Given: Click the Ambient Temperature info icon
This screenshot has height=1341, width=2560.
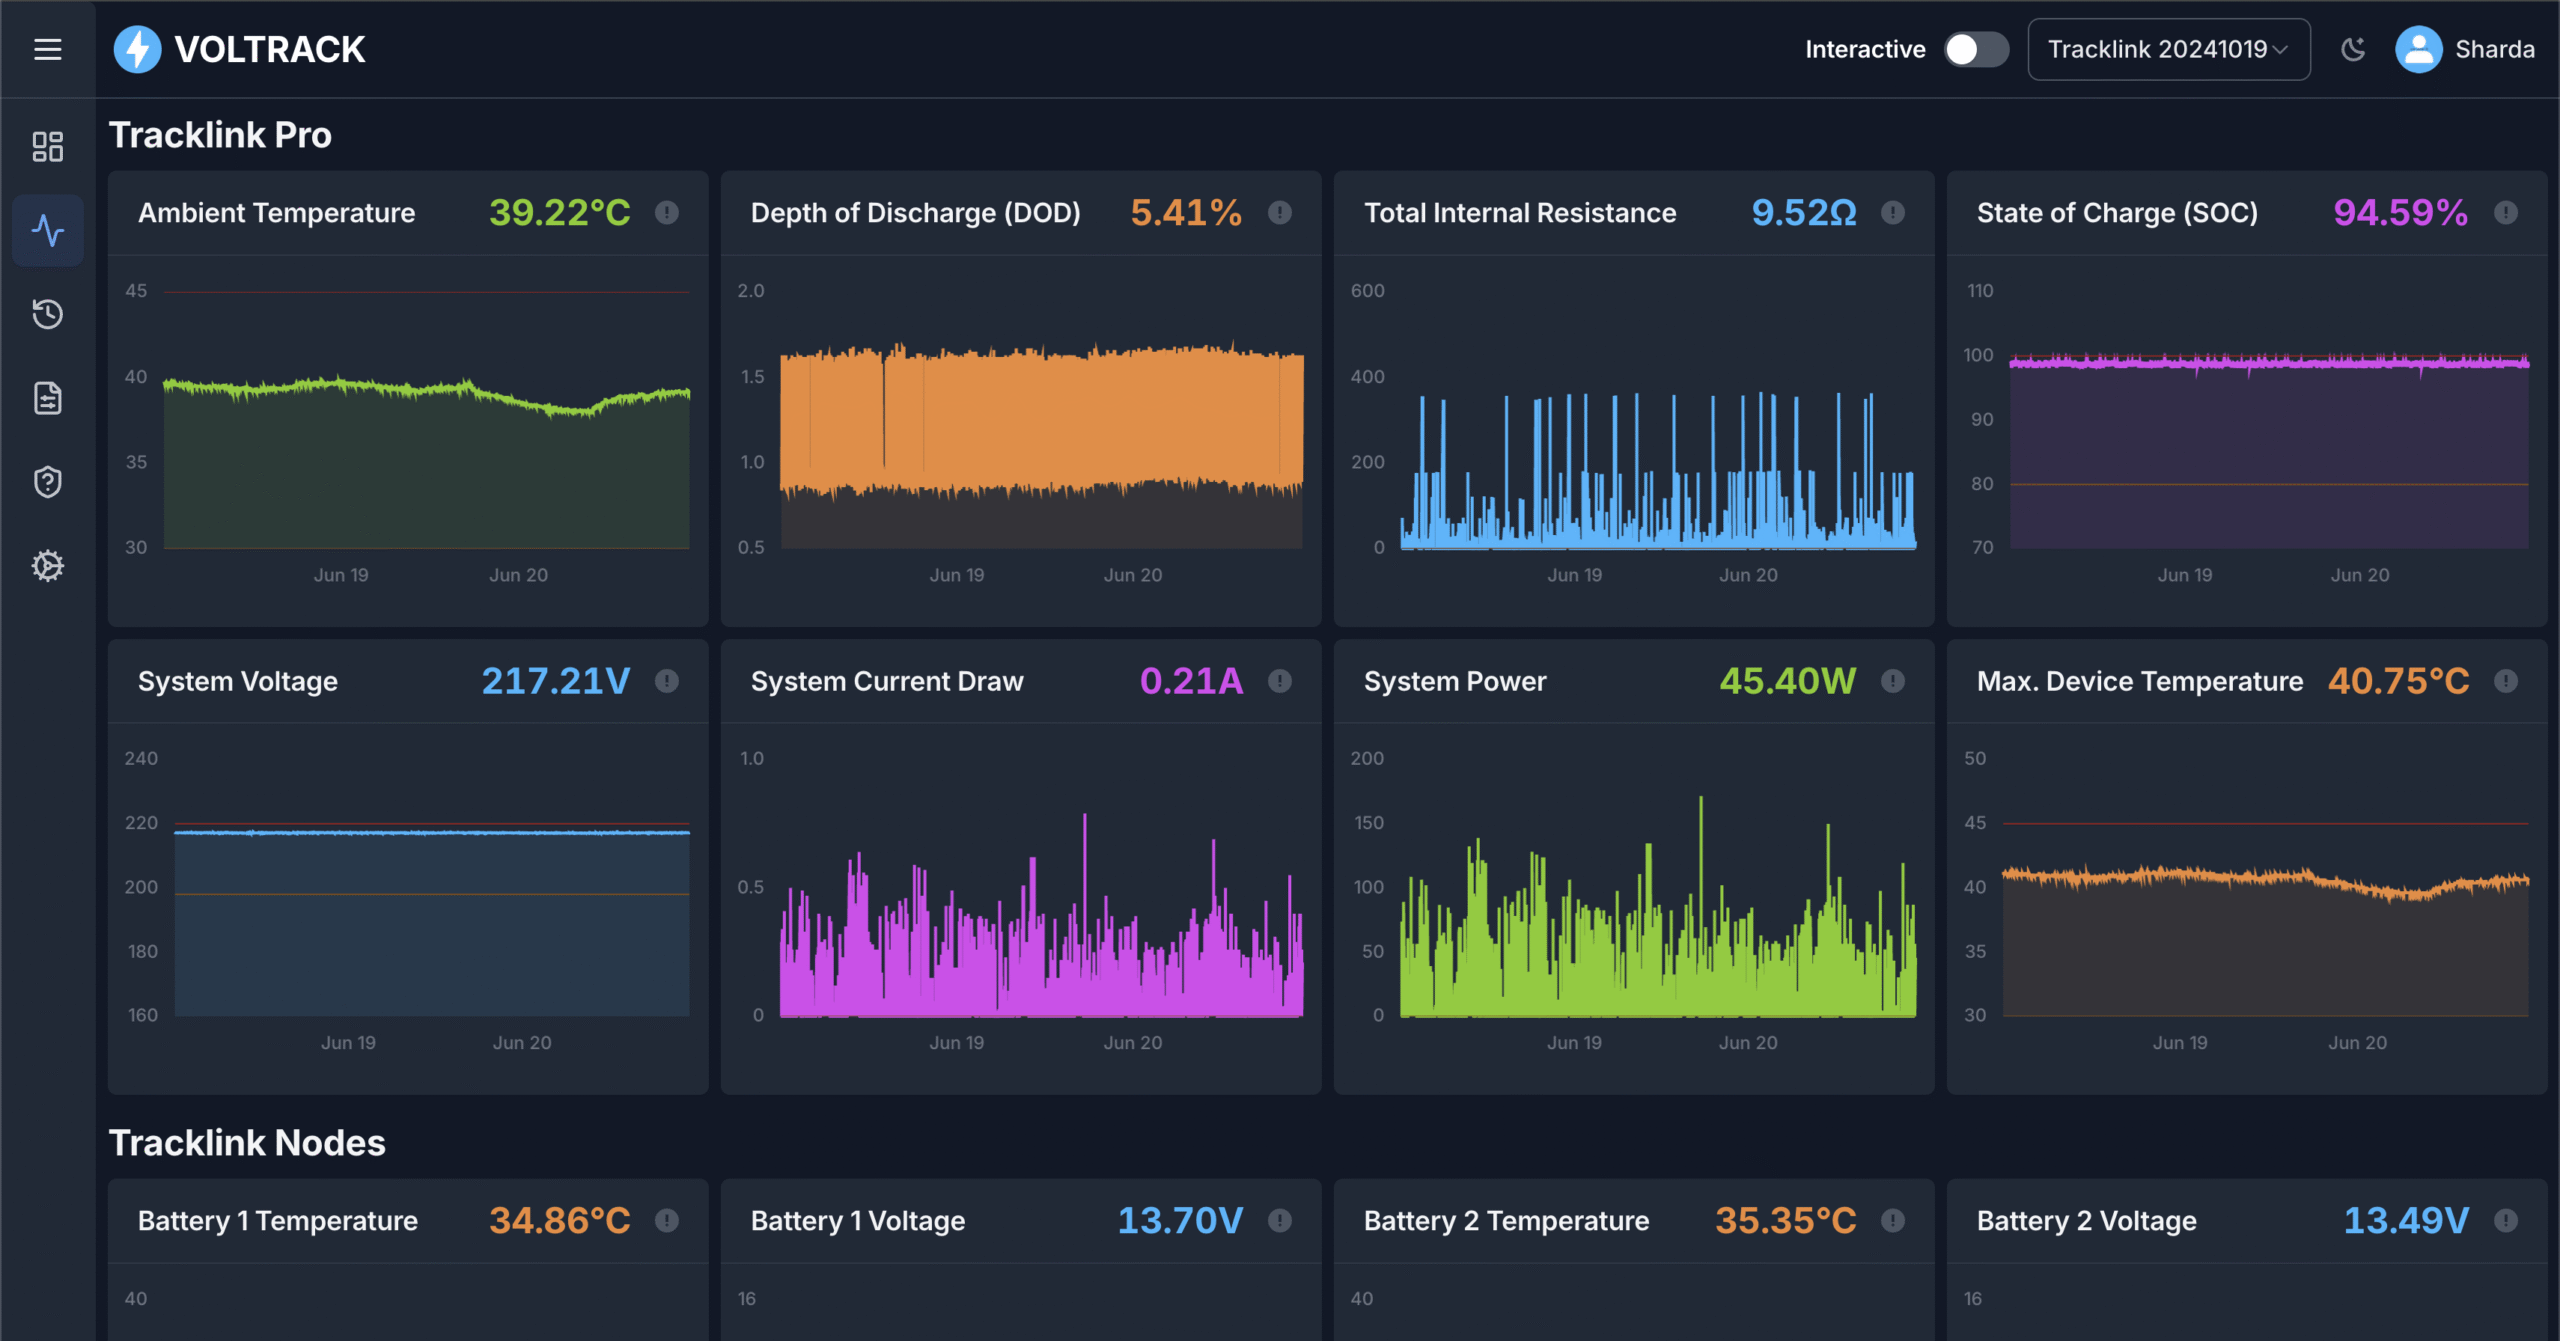Looking at the screenshot, I should (667, 212).
